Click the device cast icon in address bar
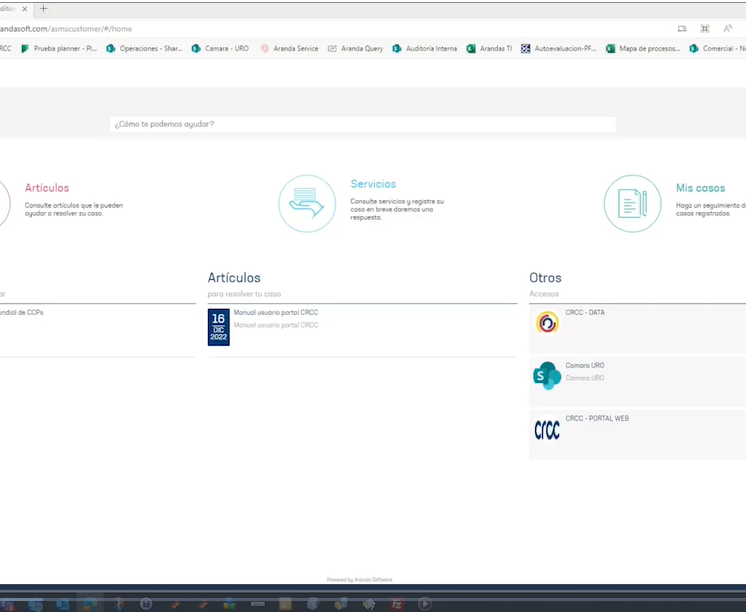 682,29
